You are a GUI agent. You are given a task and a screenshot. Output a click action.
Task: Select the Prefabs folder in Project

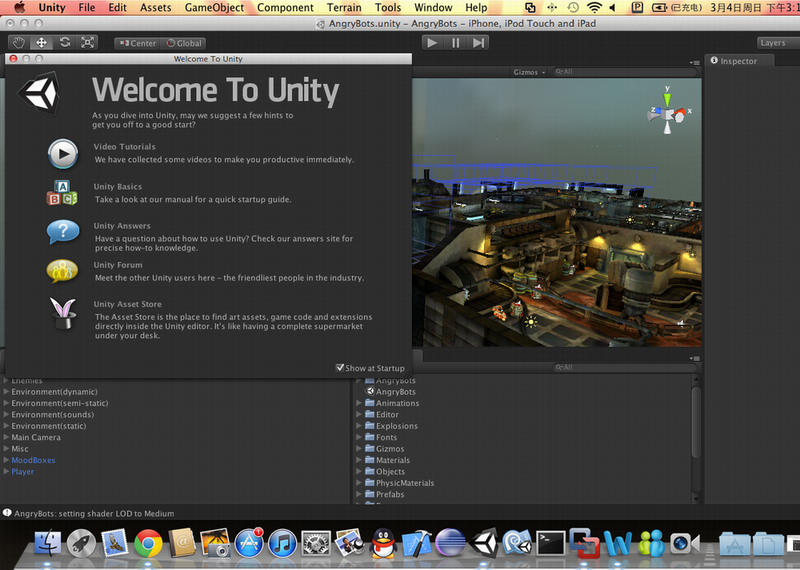(x=385, y=494)
